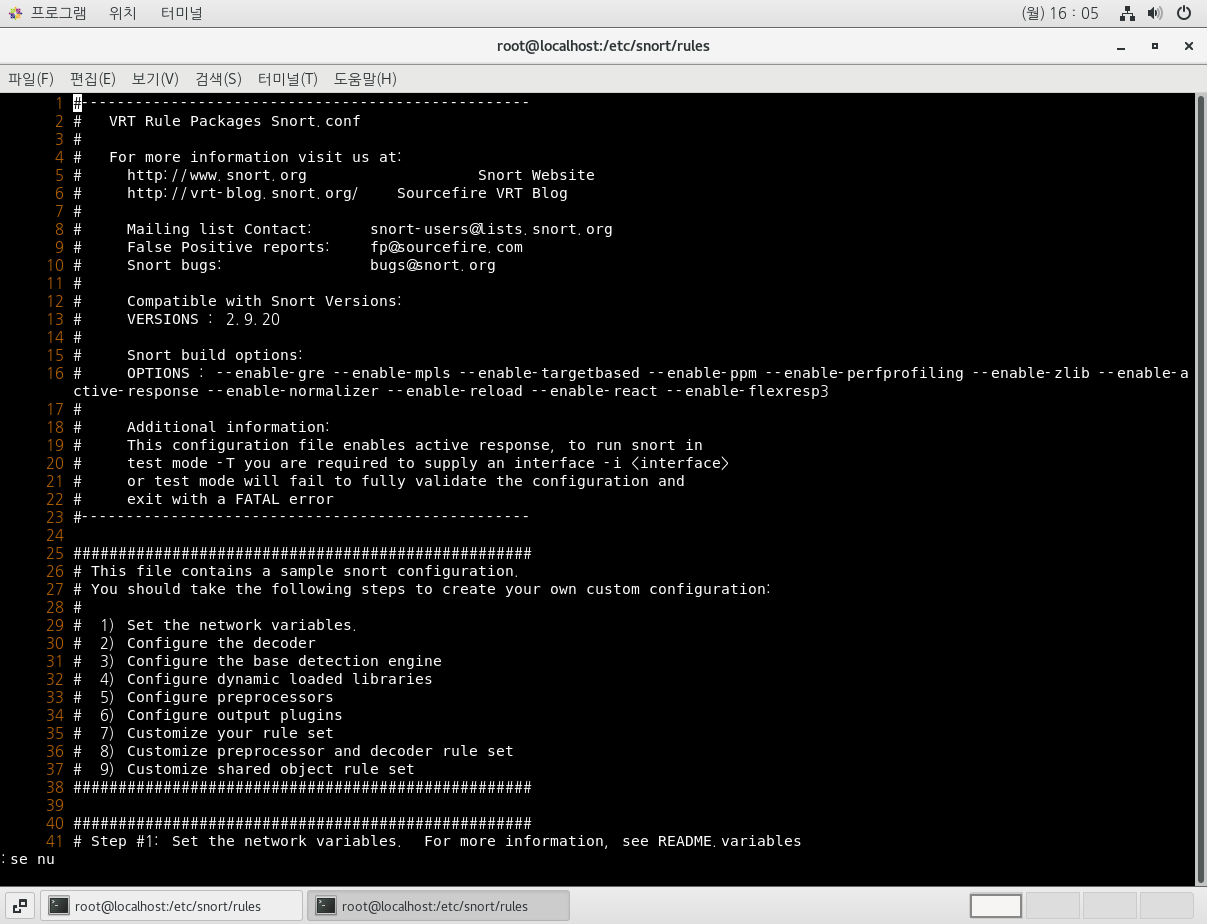Click line '2) Configure the decoder'
The image size is (1207, 924).
point(208,643)
